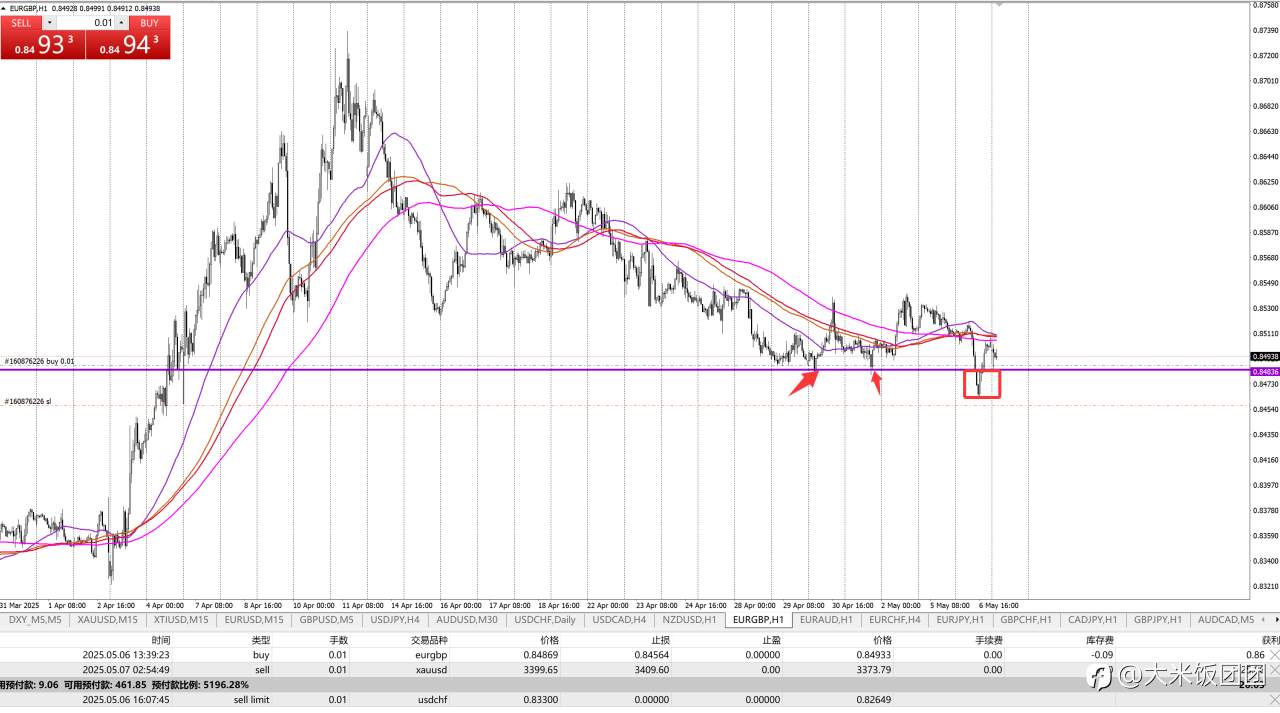Click the 手续费 column header
Viewport: 1280px width, 713px height.
coord(988,640)
